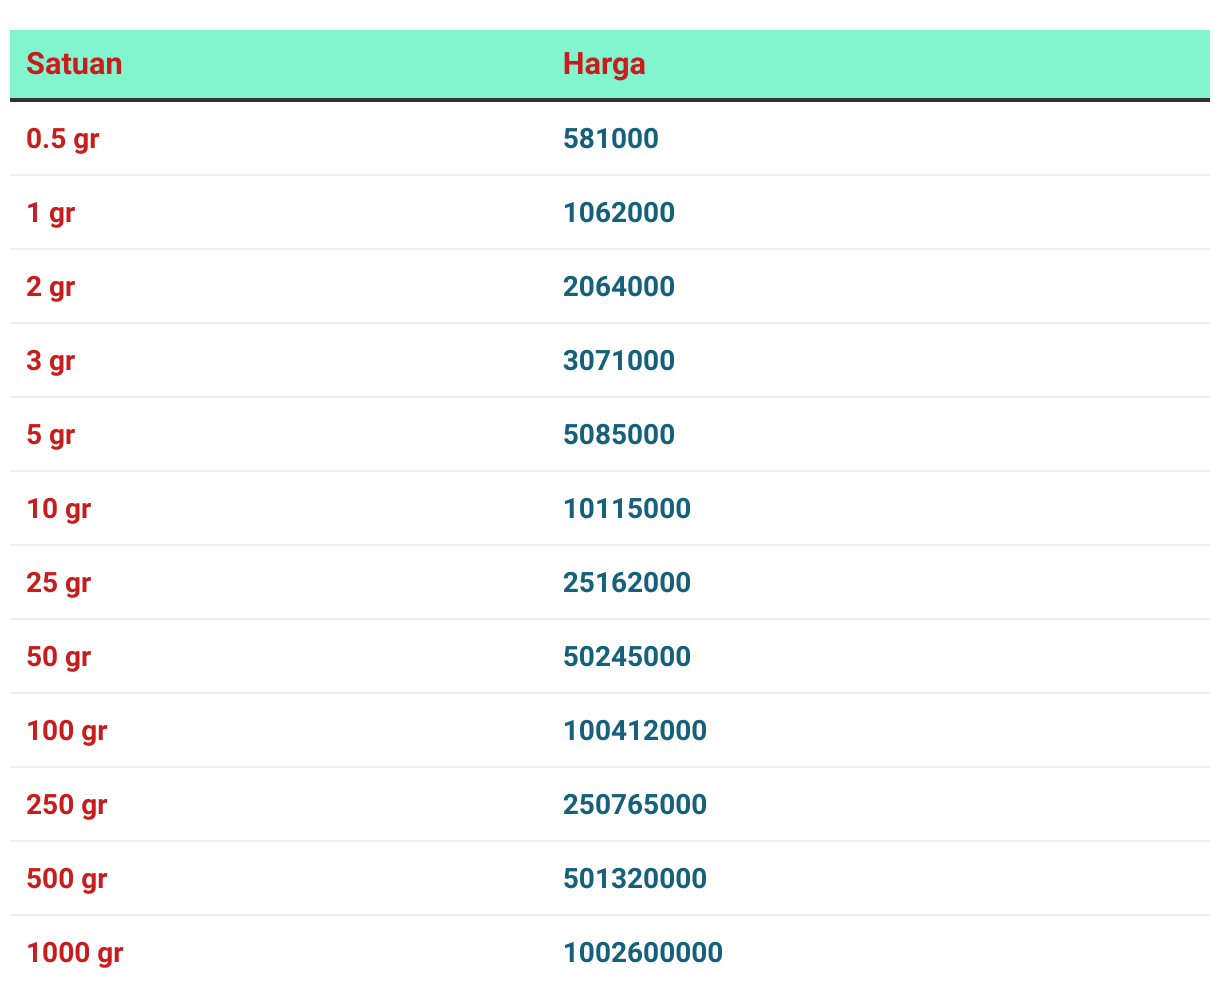Click the 100 gr row label
Screen dimensions: 1220x998
coord(67,730)
